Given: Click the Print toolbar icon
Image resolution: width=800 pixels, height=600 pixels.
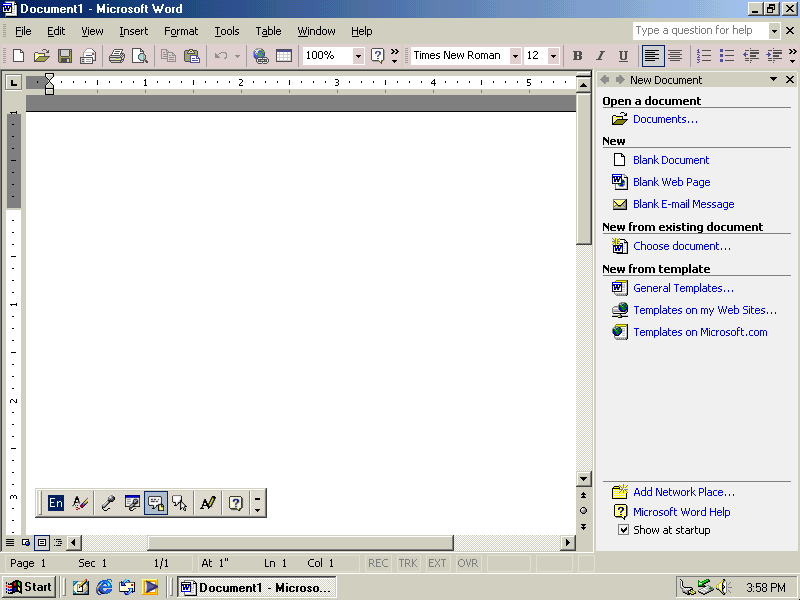Looking at the screenshot, I should (117, 56).
